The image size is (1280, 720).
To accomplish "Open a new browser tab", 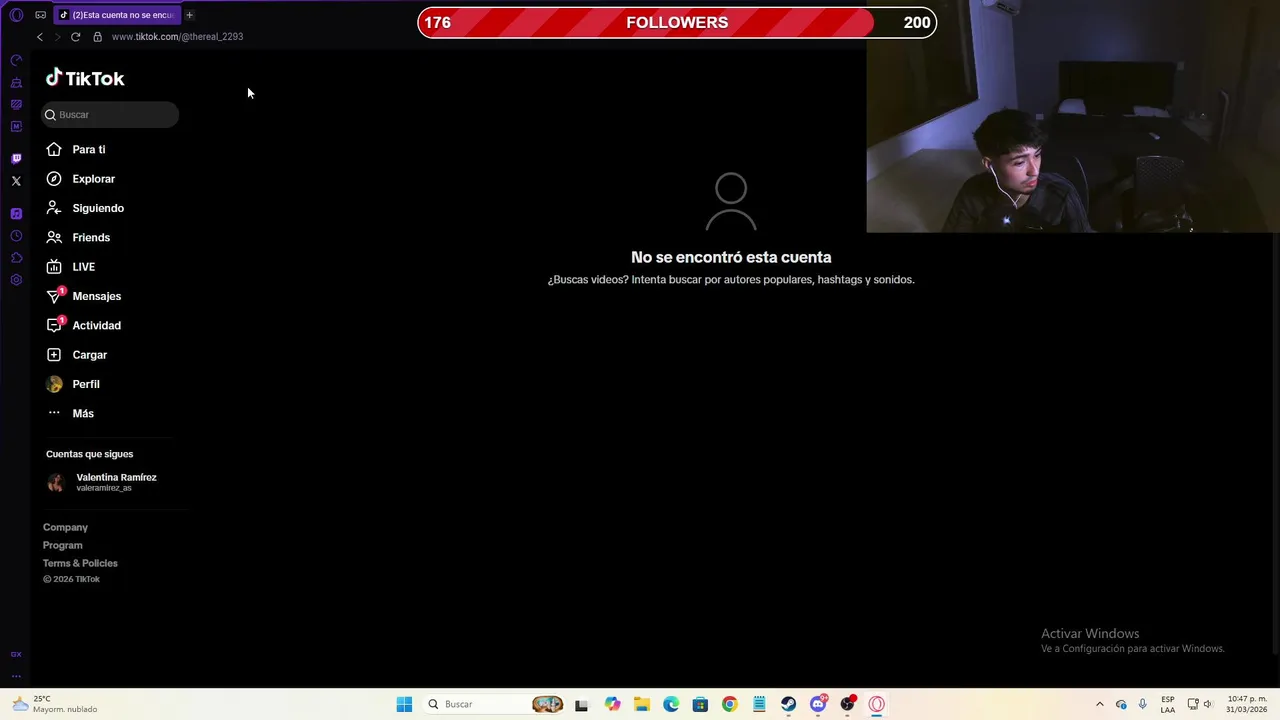I will pos(189,15).
